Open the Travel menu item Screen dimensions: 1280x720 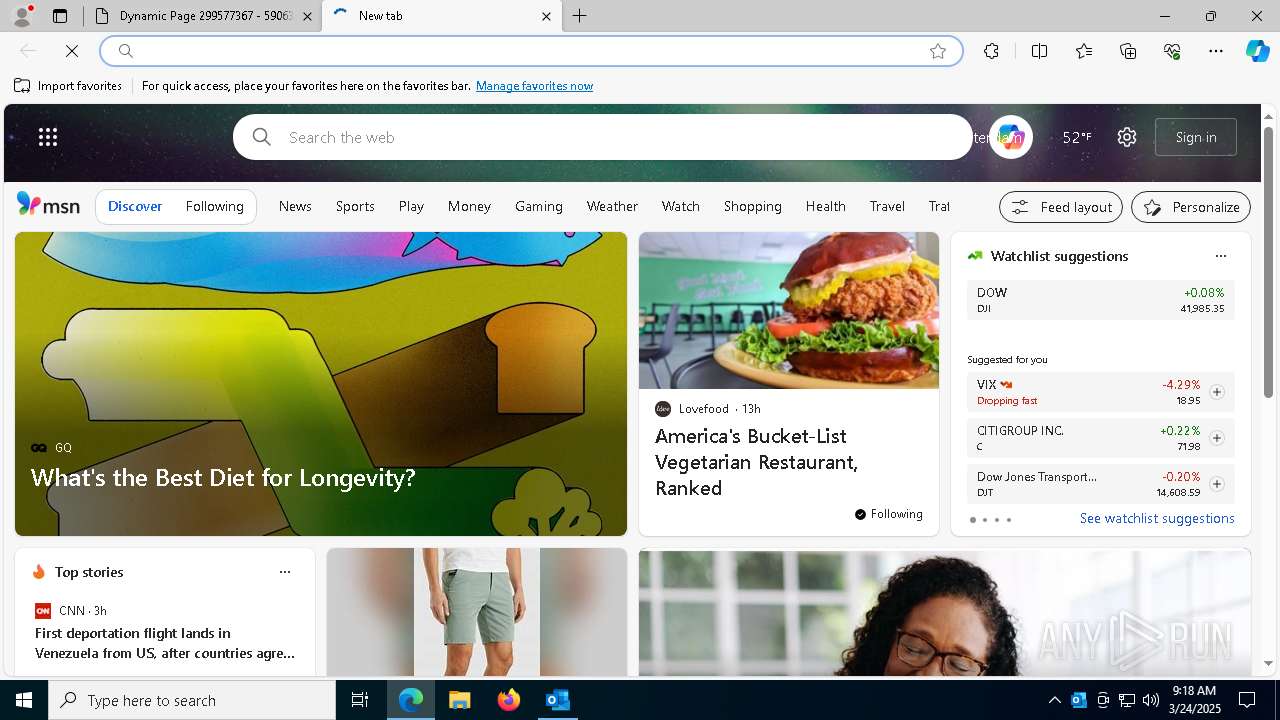click(887, 206)
